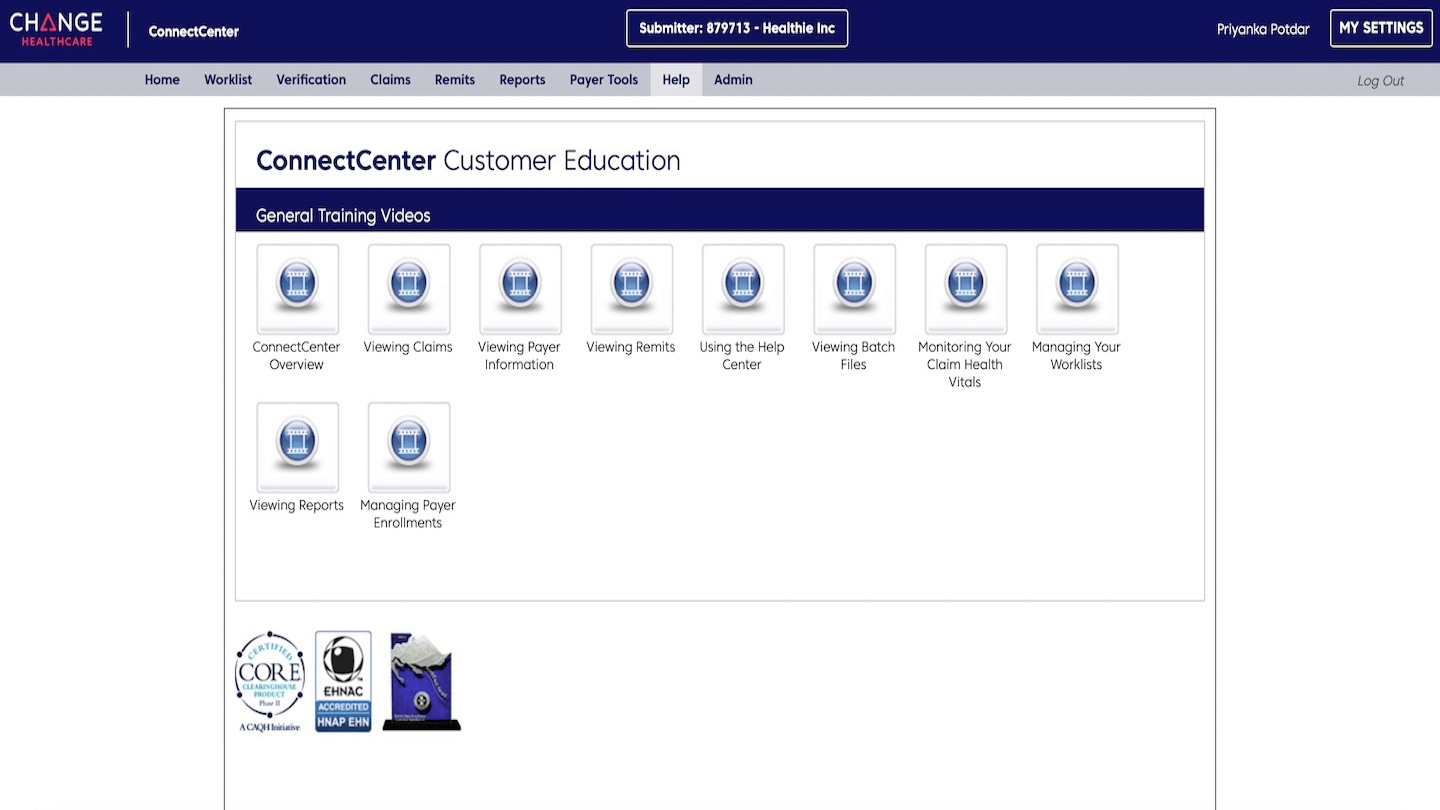The image size is (1440, 810).
Task: Click the blue award trophy image
Action: coord(422,681)
